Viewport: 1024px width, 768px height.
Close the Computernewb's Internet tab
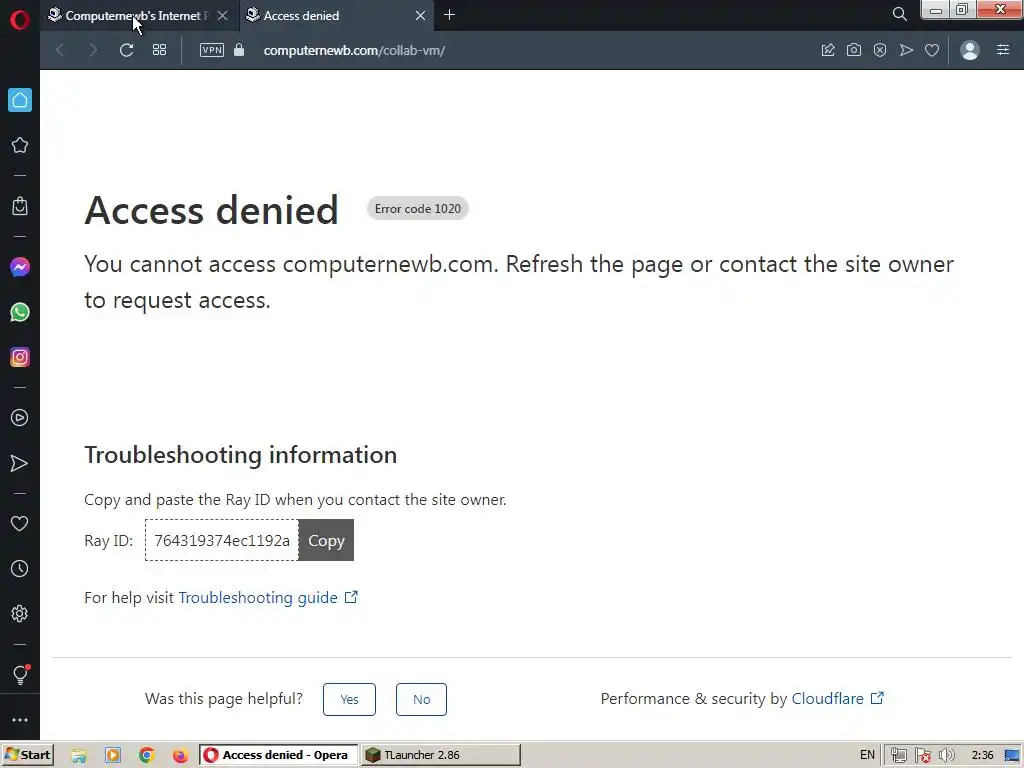point(223,15)
